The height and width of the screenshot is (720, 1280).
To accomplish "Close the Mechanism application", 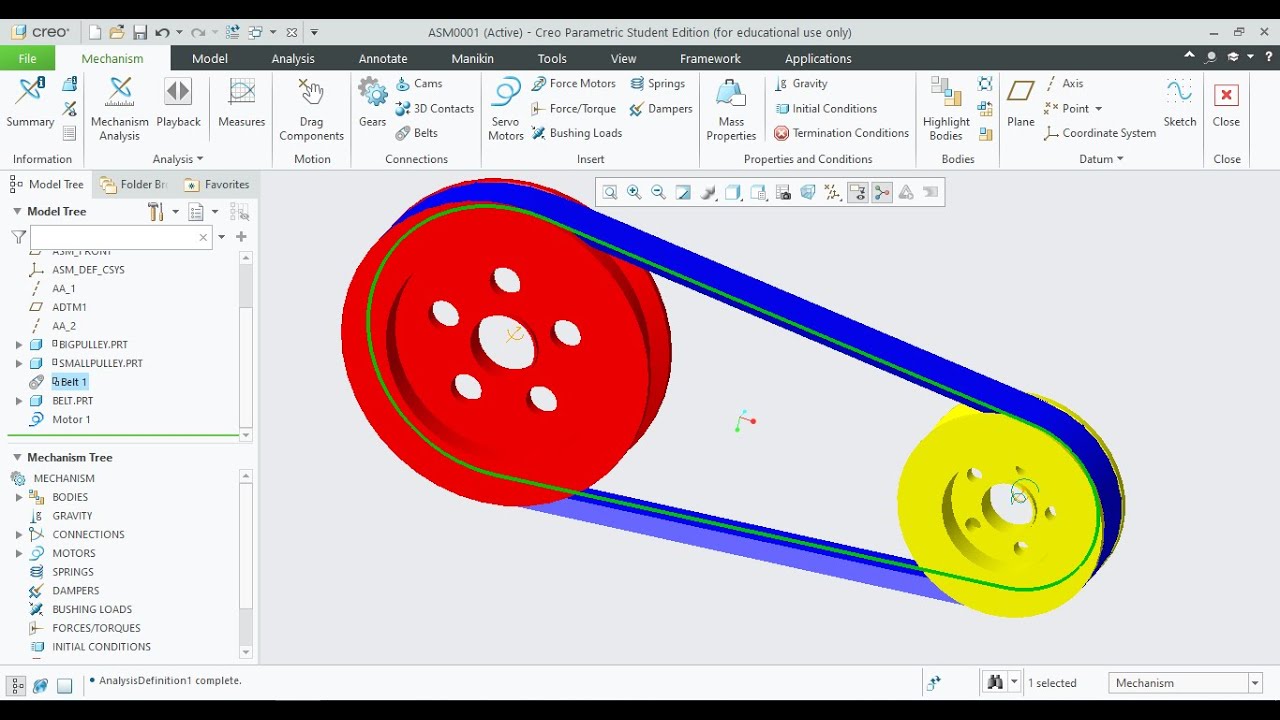I will [1226, 103].
